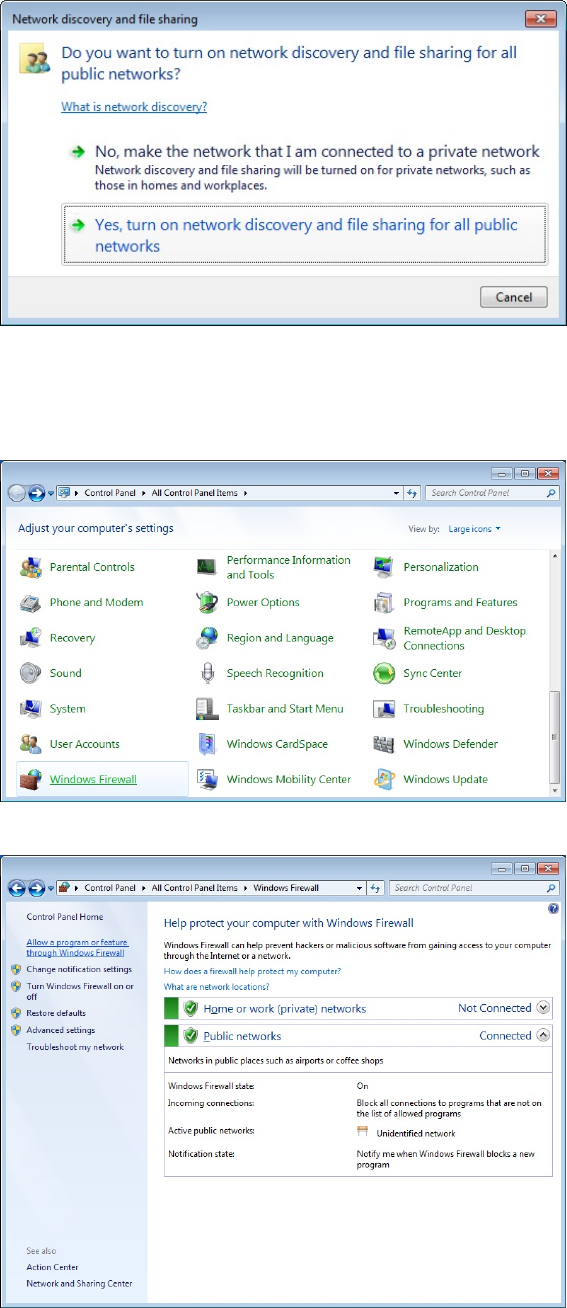Image resolution: width=567 pixels, height=1308 pixels.
Task: Open the System icon
Action: tap(31, 709)
